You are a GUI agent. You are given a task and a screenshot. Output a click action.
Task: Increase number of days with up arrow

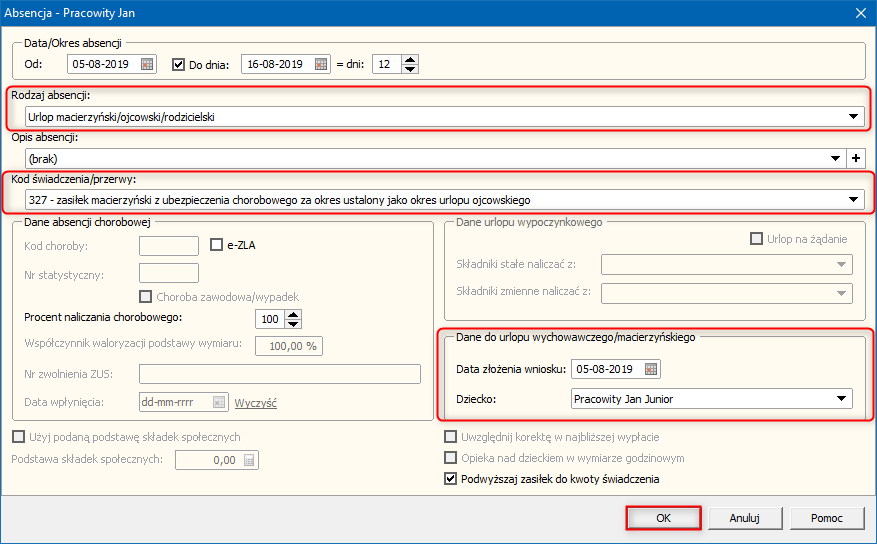(x=410, y=59)
